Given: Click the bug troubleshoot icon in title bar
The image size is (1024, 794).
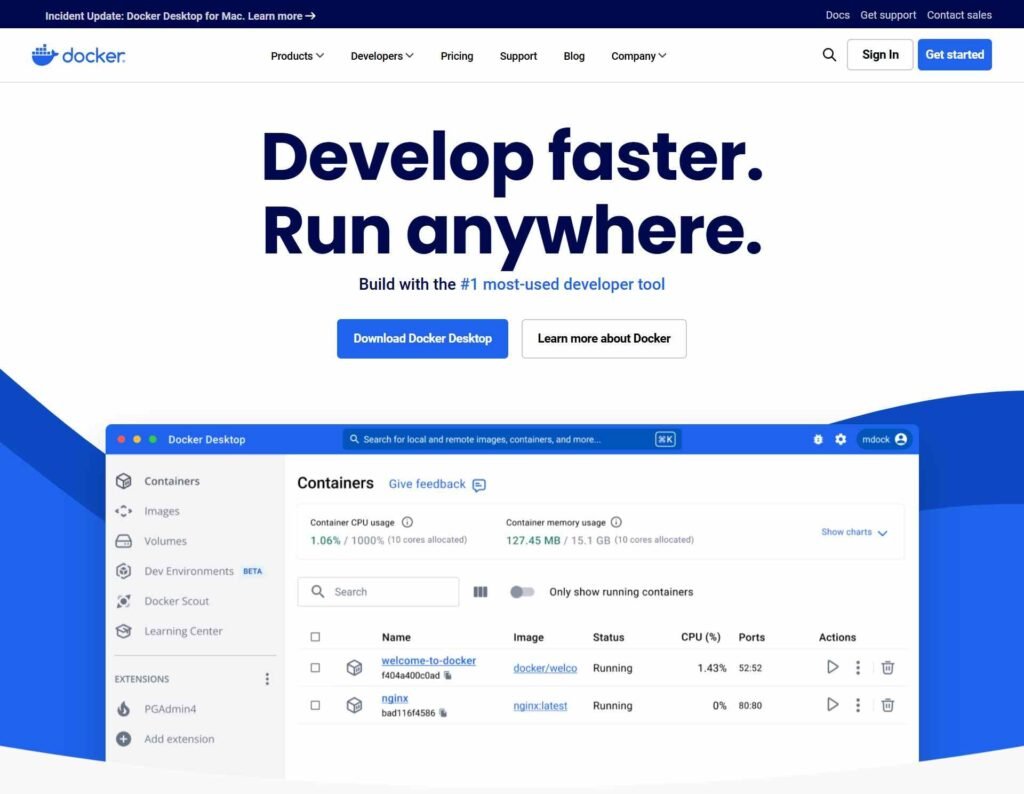Looking at the screenshot, I should 818,439.
